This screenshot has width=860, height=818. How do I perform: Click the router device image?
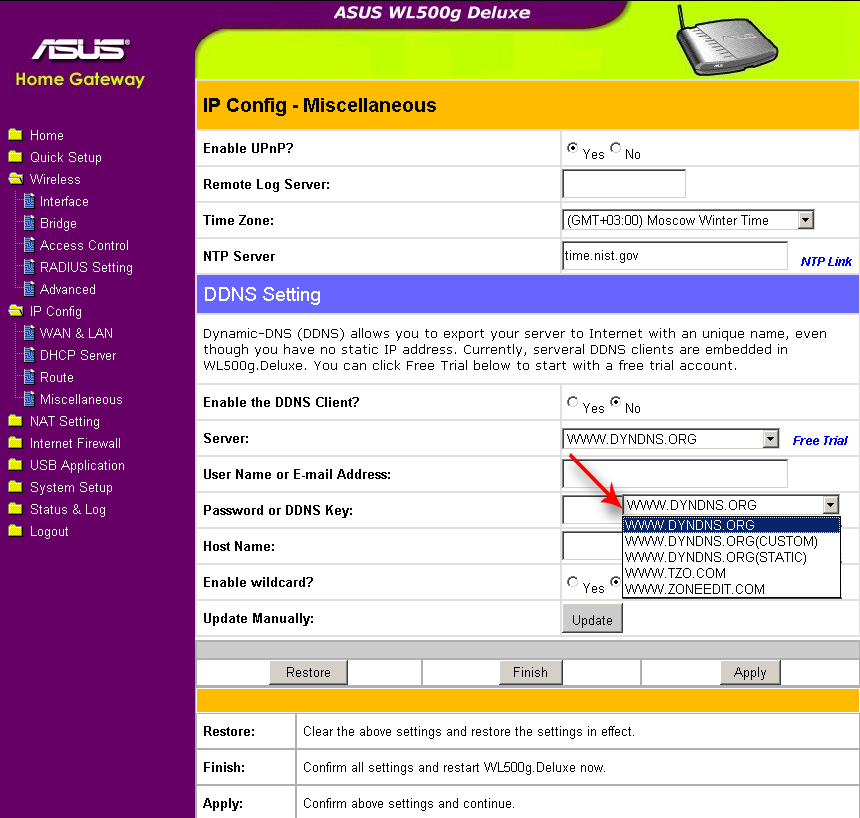click(726, 41)
